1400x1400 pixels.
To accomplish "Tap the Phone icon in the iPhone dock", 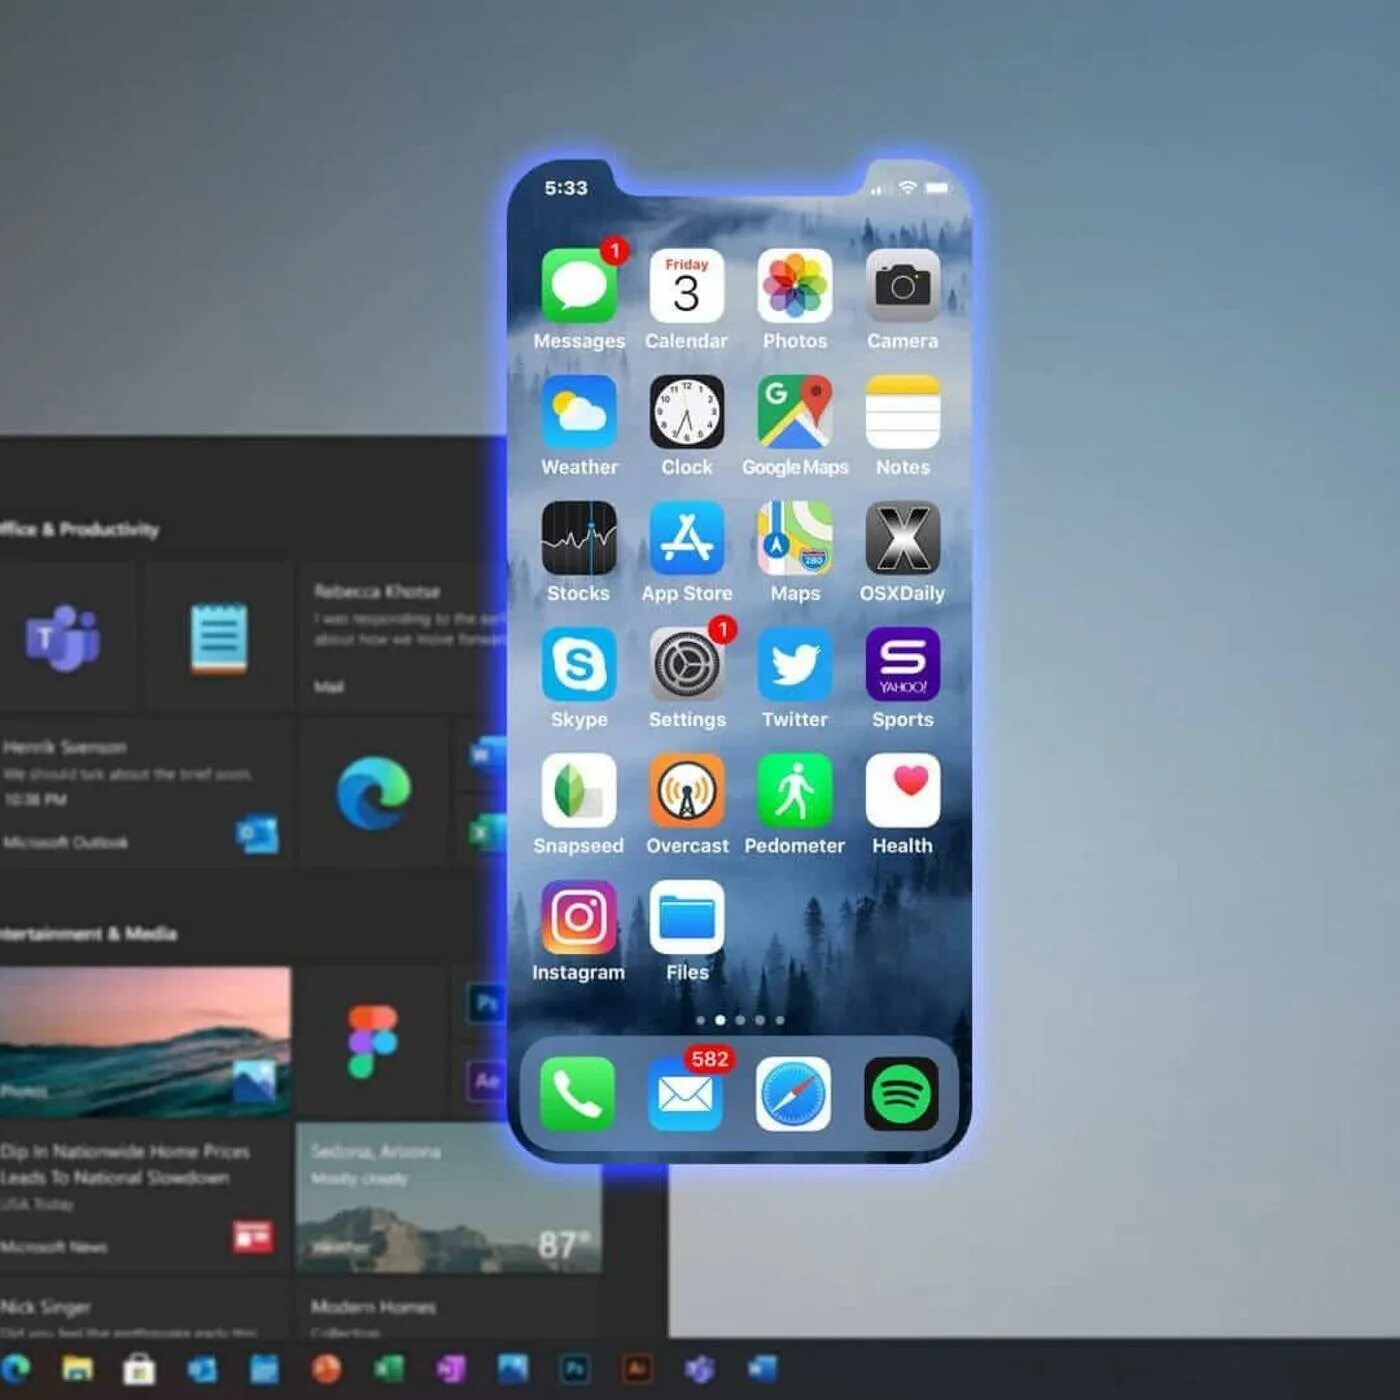I will 578,1094.
